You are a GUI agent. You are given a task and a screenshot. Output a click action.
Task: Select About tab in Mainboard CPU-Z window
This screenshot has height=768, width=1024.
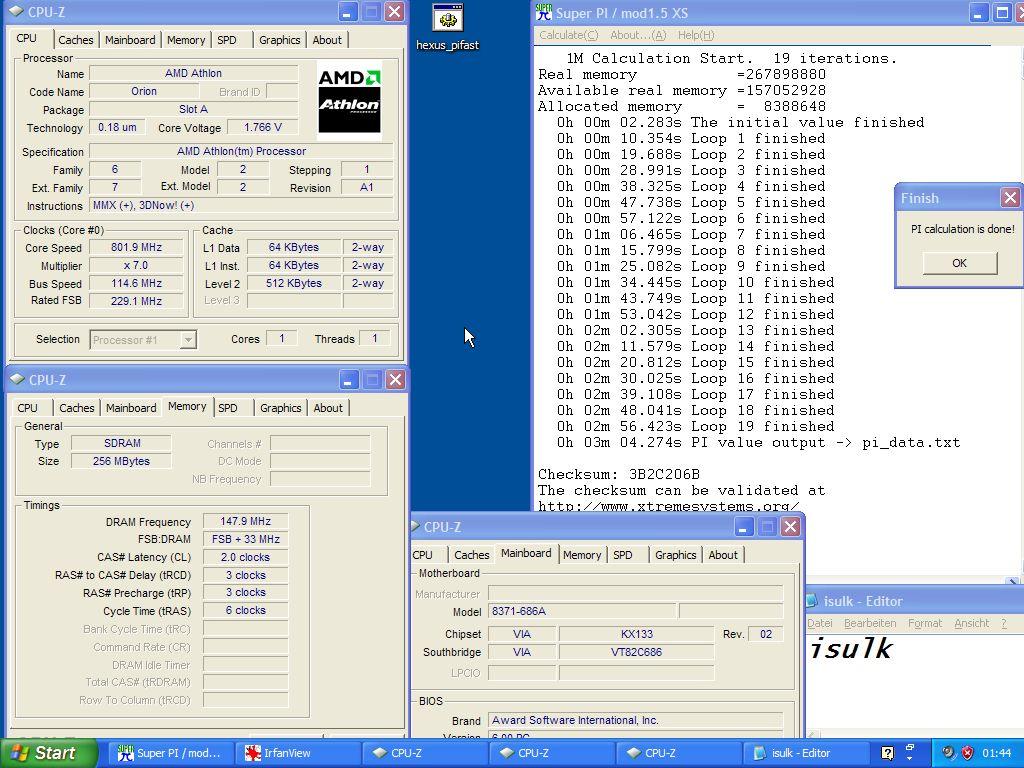point(723,555)
